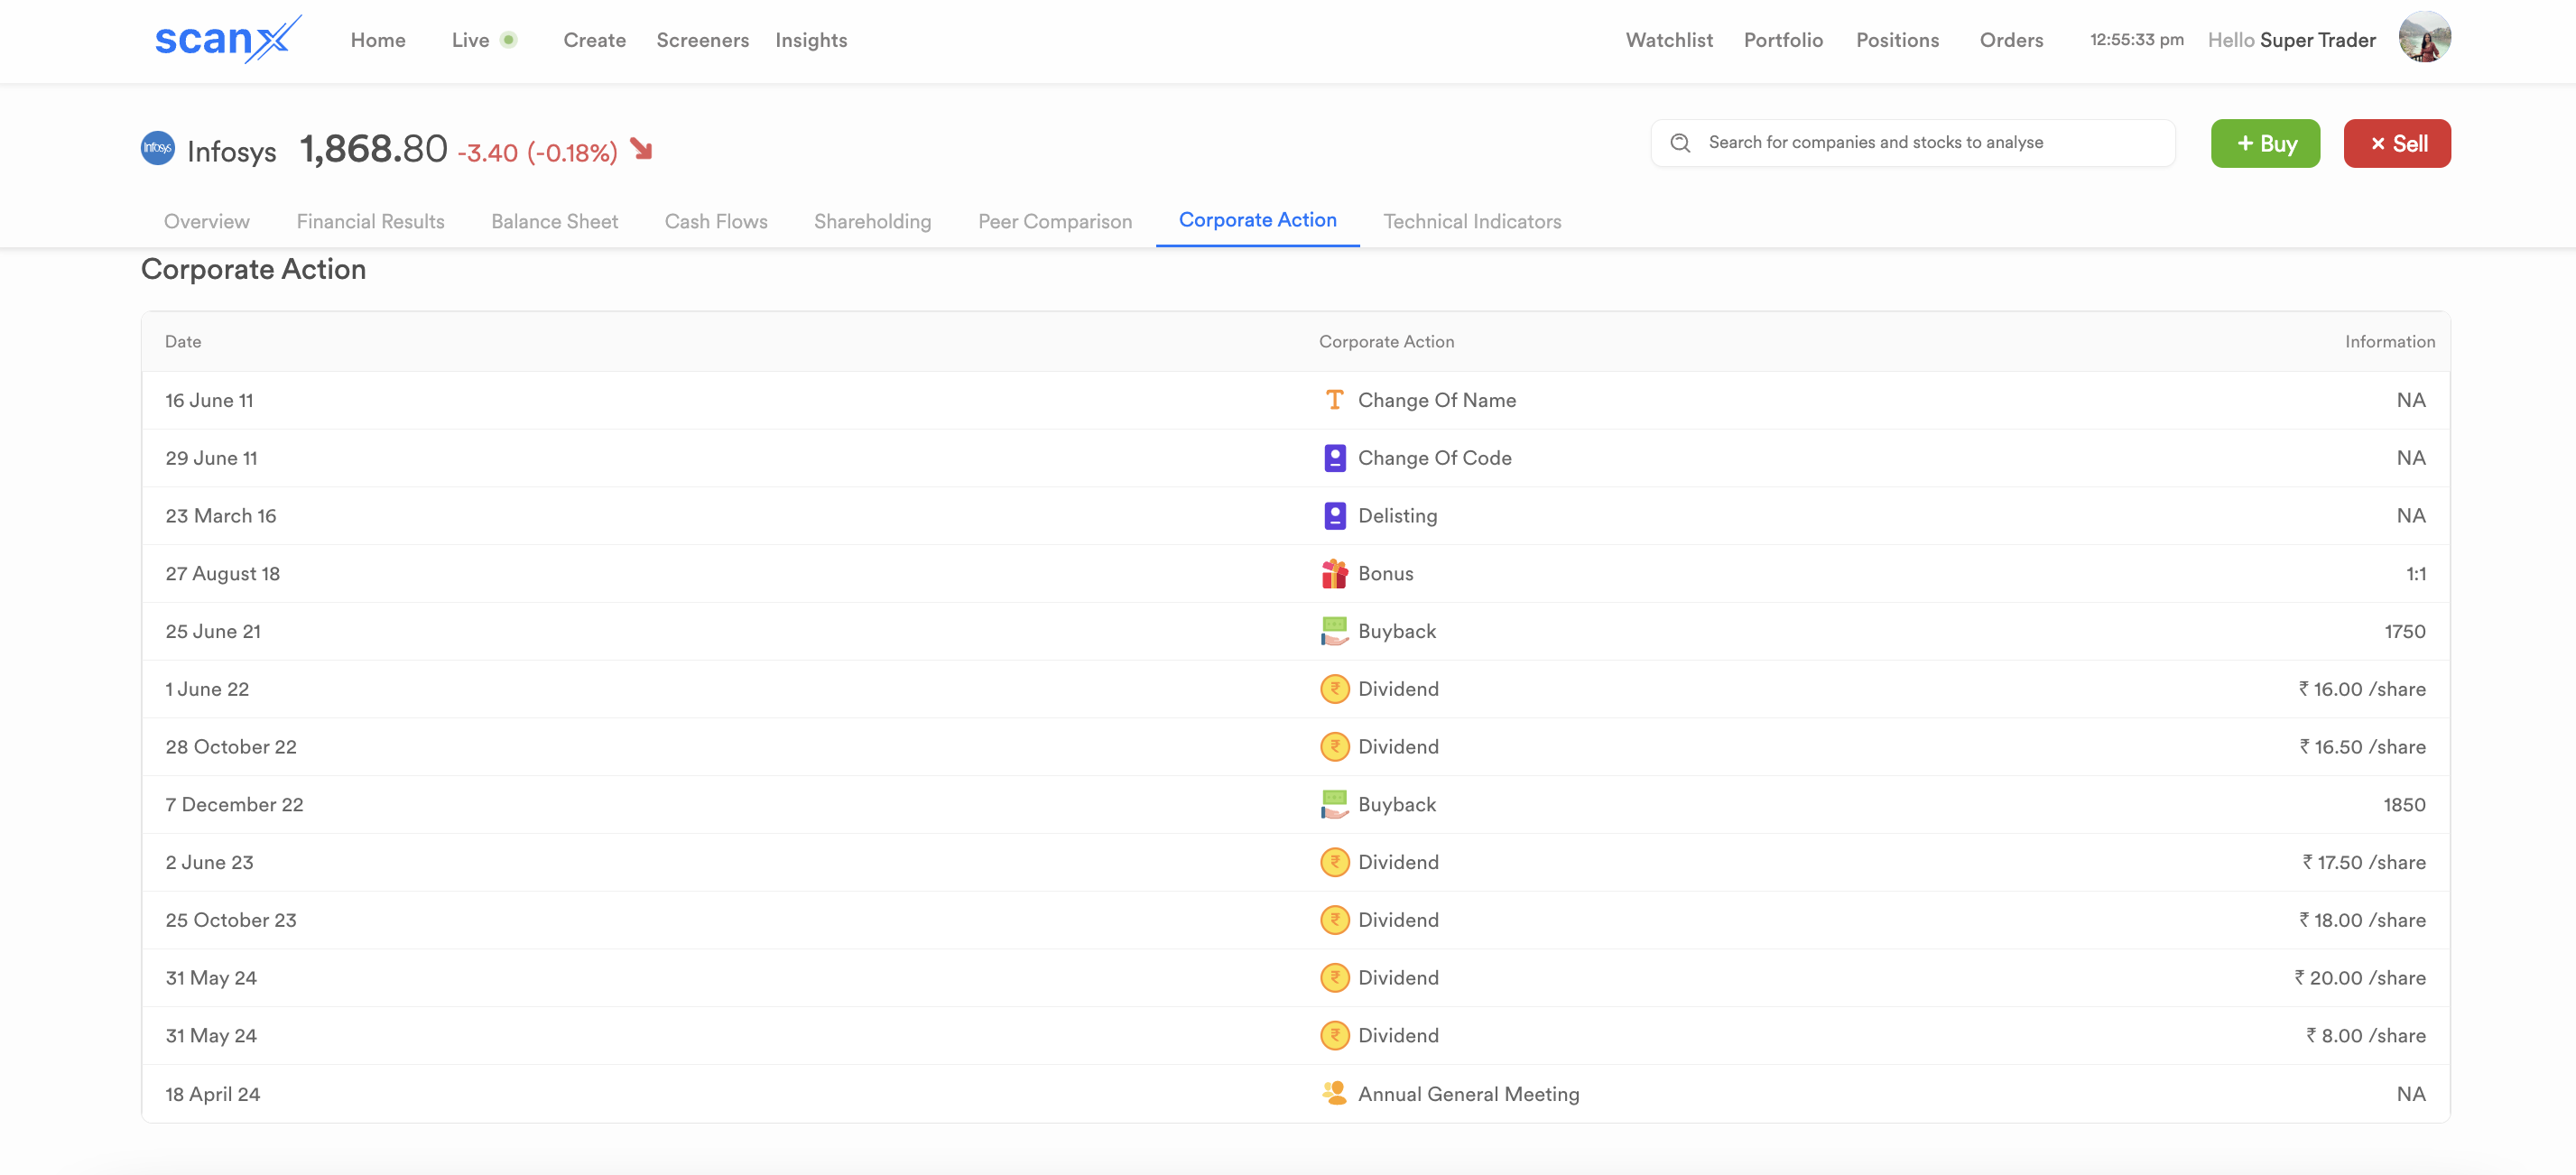Open the Insights menu item
This screenshot has width=2576, height=1175.
(811, 40)
